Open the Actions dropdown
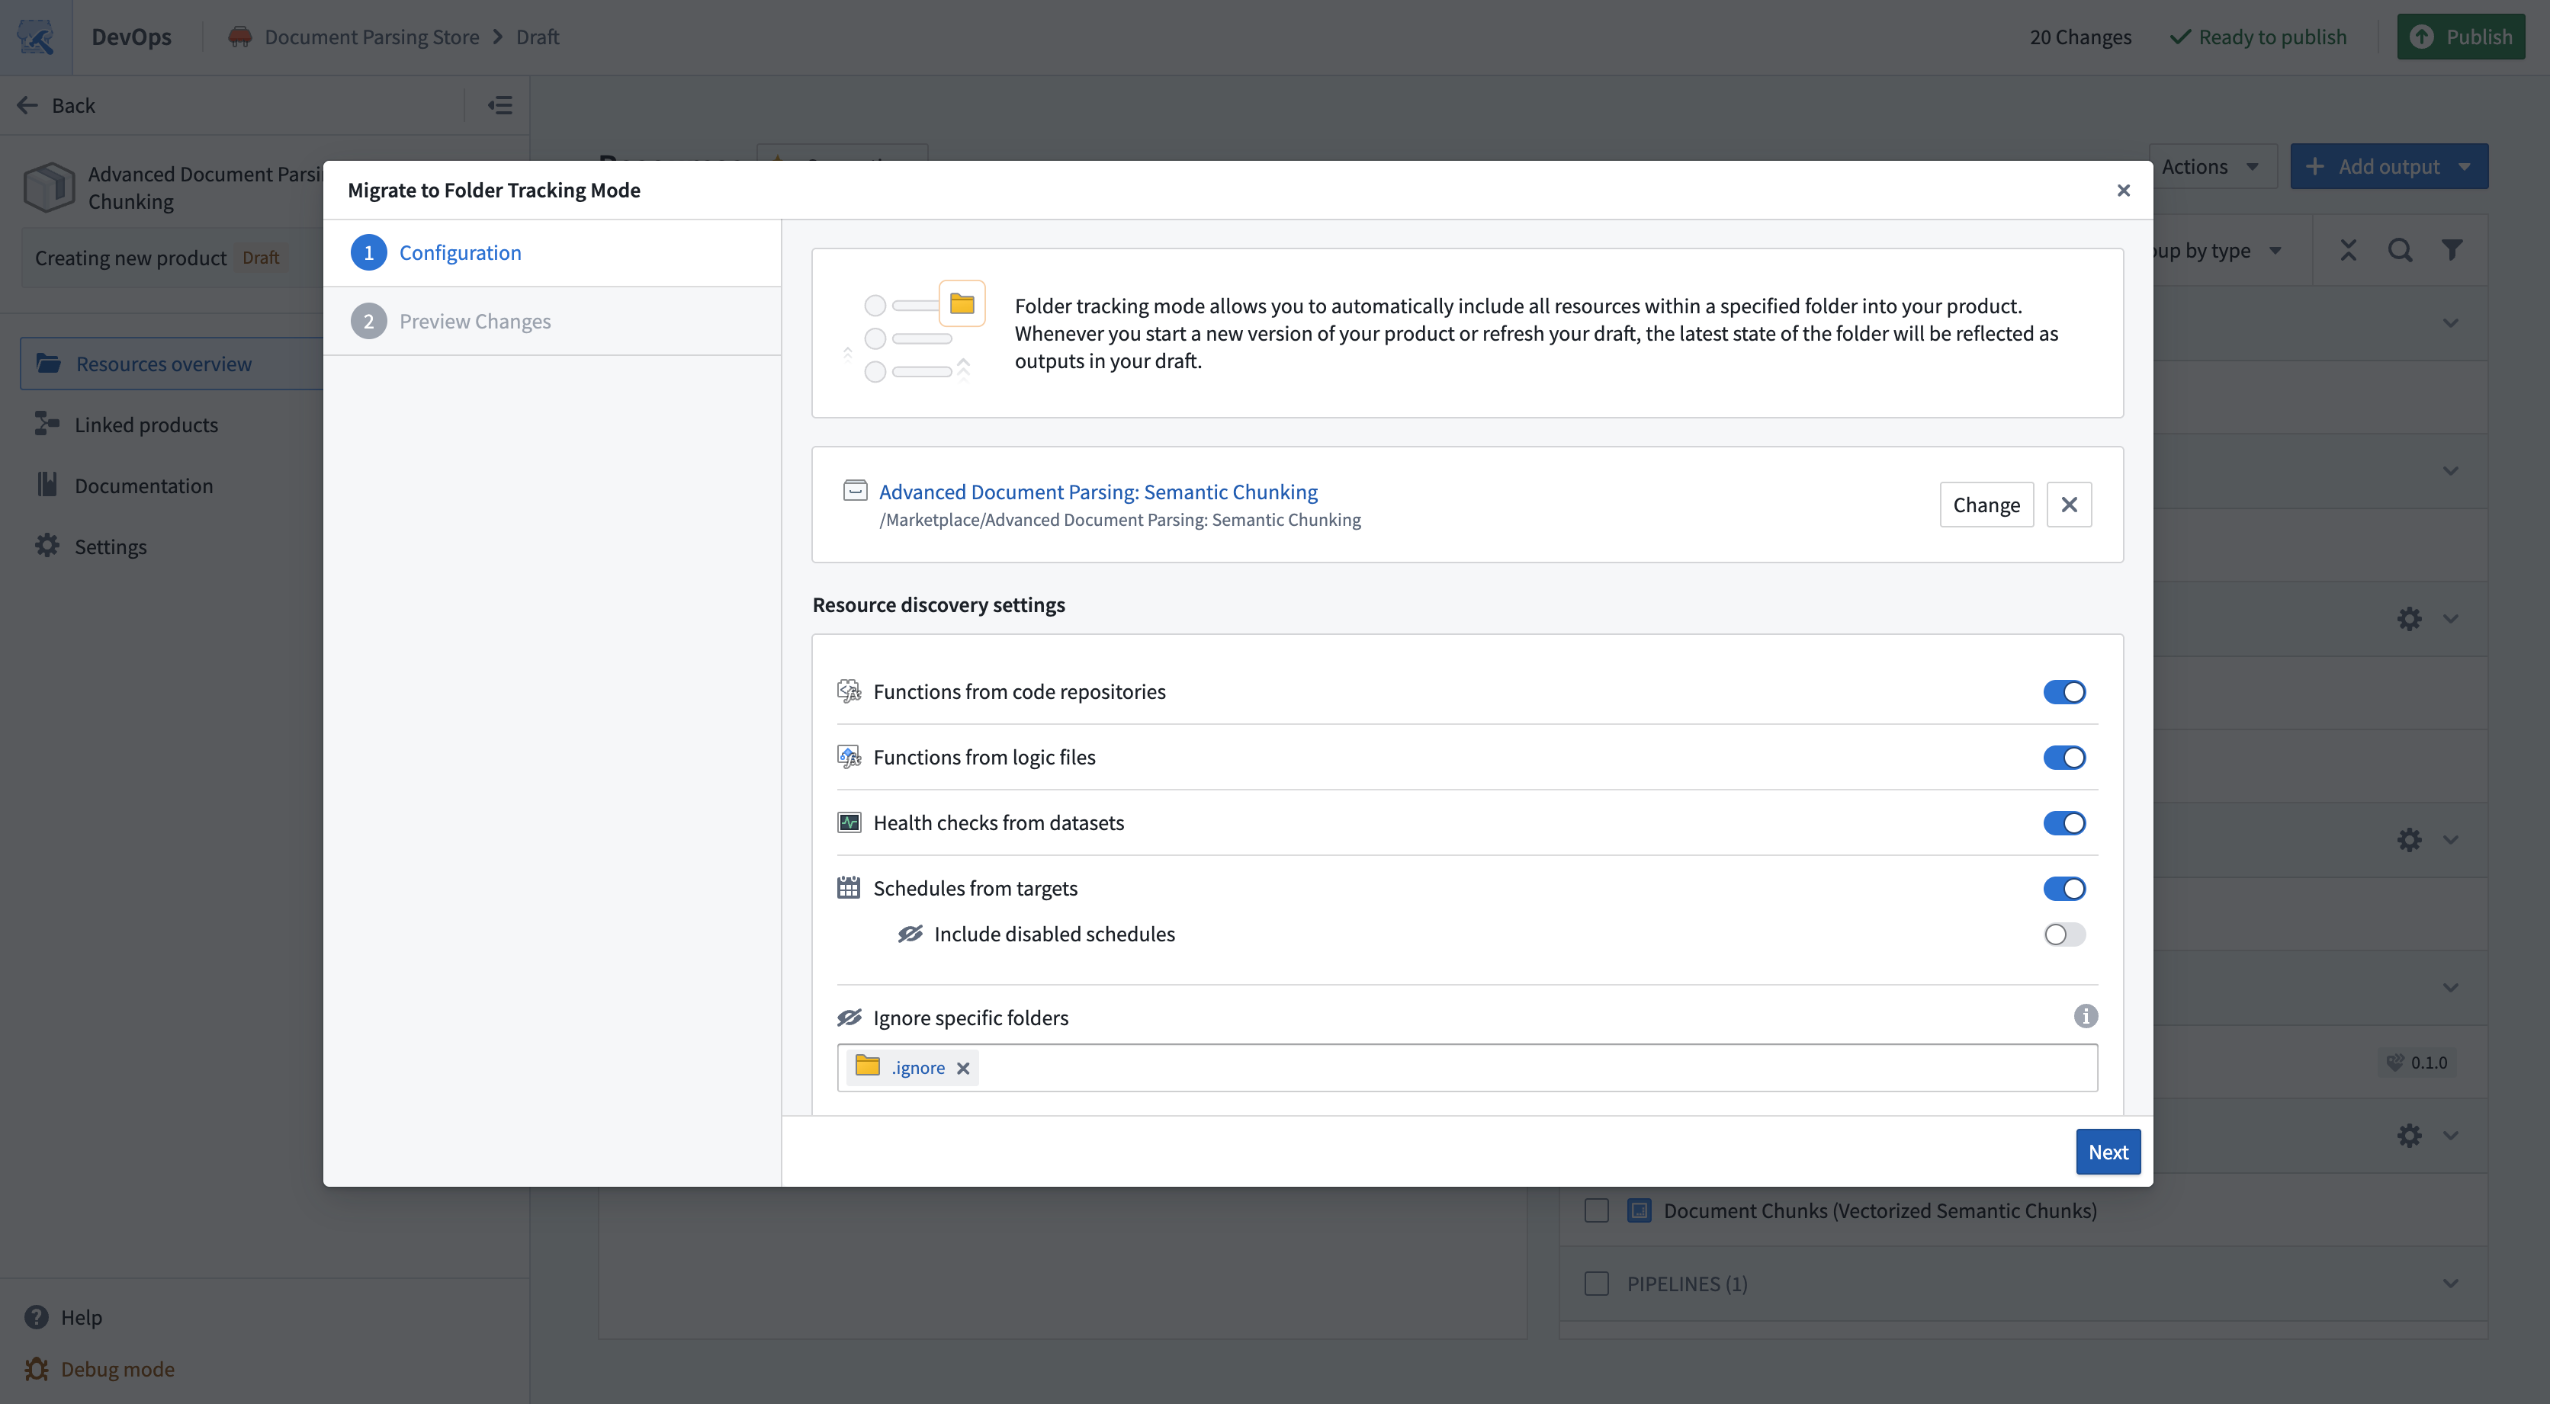The height and width of the screenshot is (1404, 2550). pyautogui.click(x=2210, y=166)
